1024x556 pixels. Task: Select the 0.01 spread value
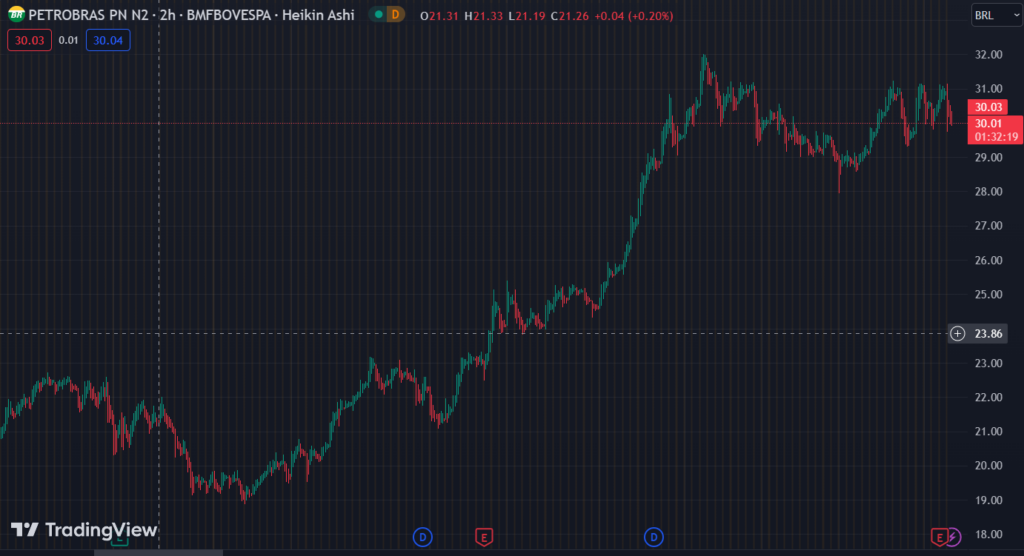68,41
